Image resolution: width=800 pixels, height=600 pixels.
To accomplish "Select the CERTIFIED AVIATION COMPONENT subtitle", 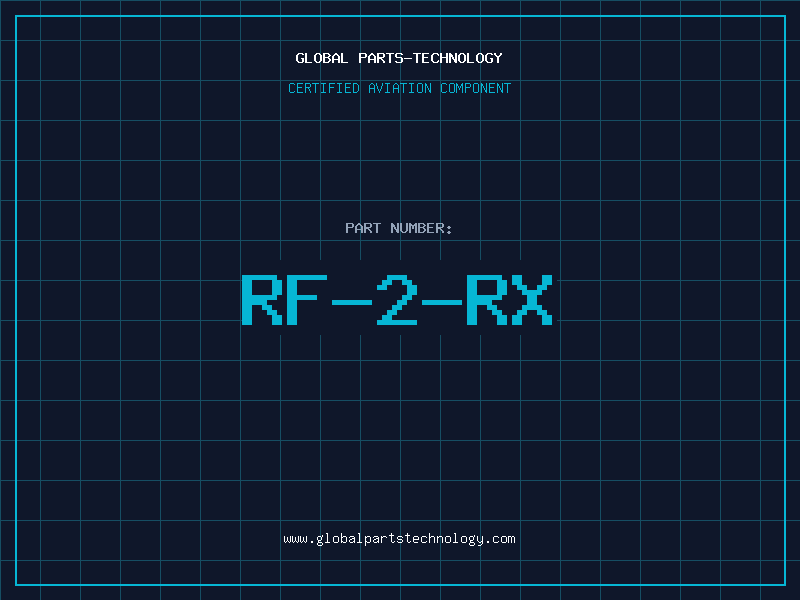I will click(399, 88).
